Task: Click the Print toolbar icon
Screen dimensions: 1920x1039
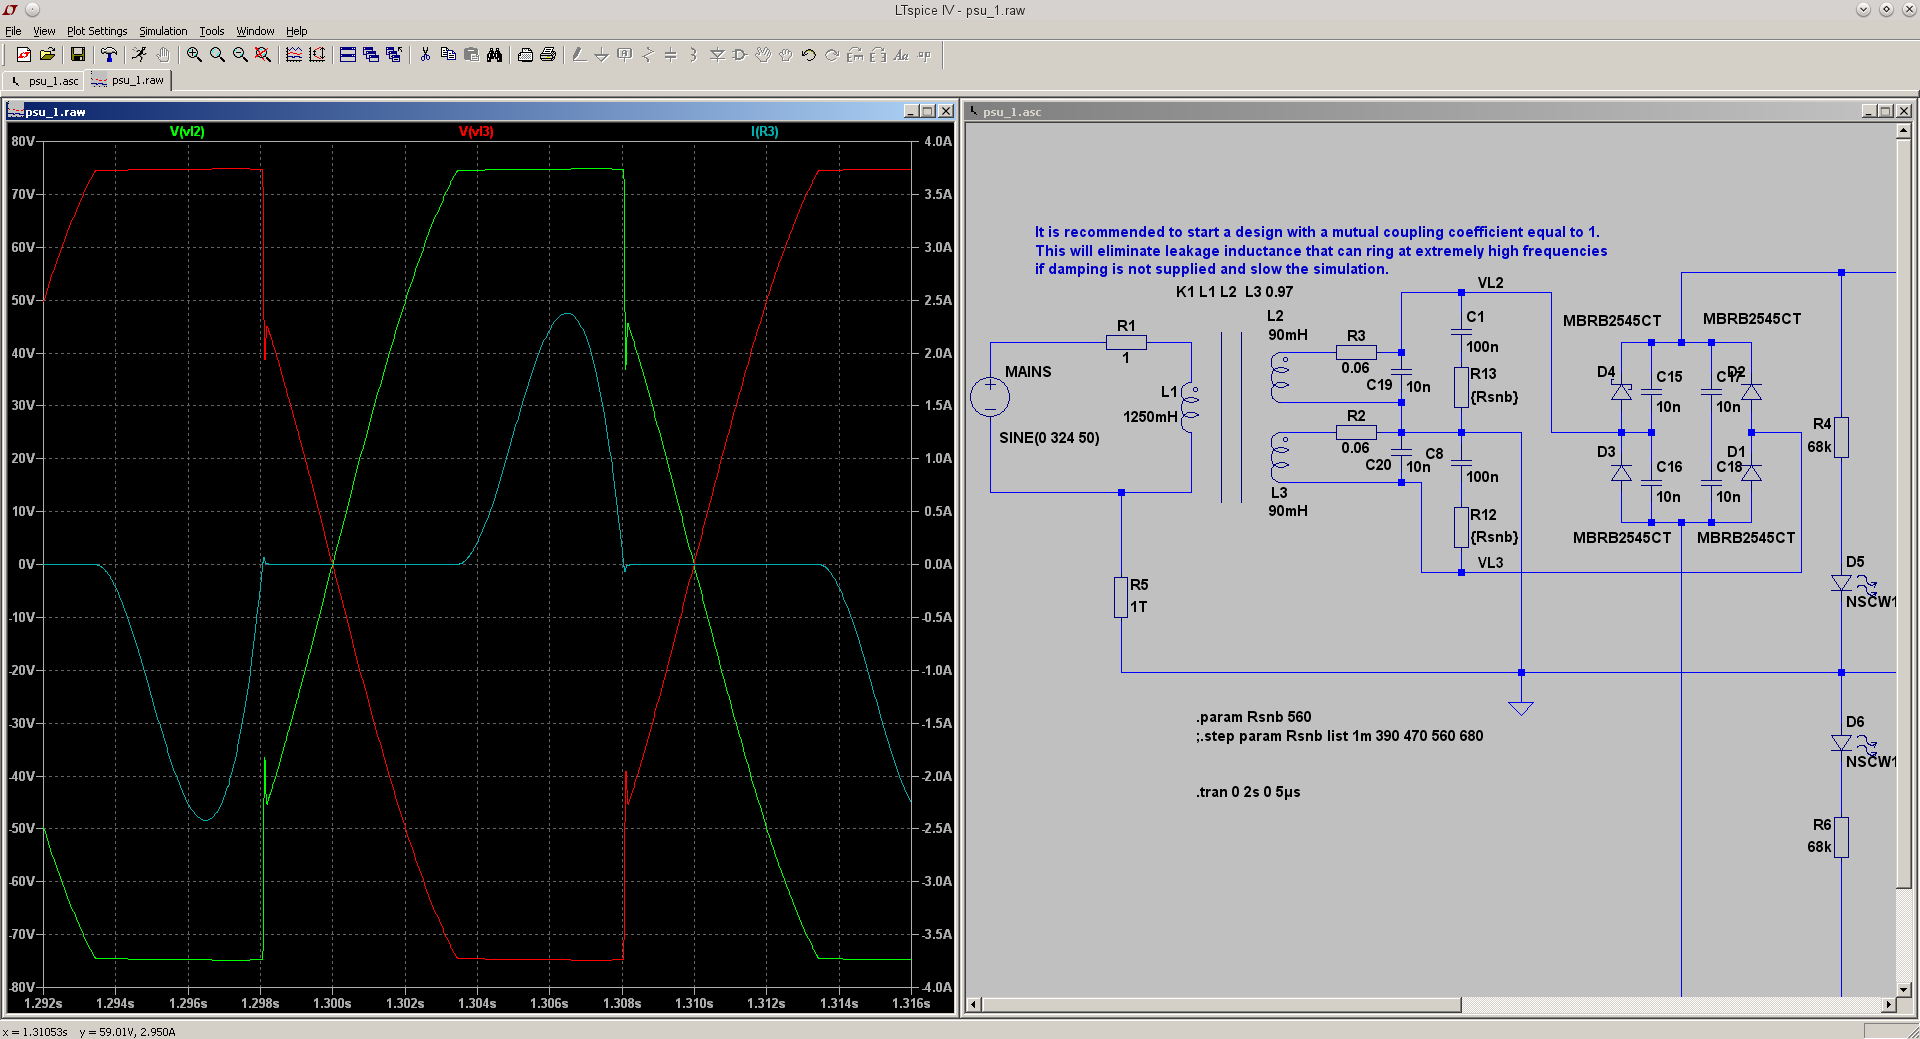Action: pyautogui.click(x=548, y=55)
